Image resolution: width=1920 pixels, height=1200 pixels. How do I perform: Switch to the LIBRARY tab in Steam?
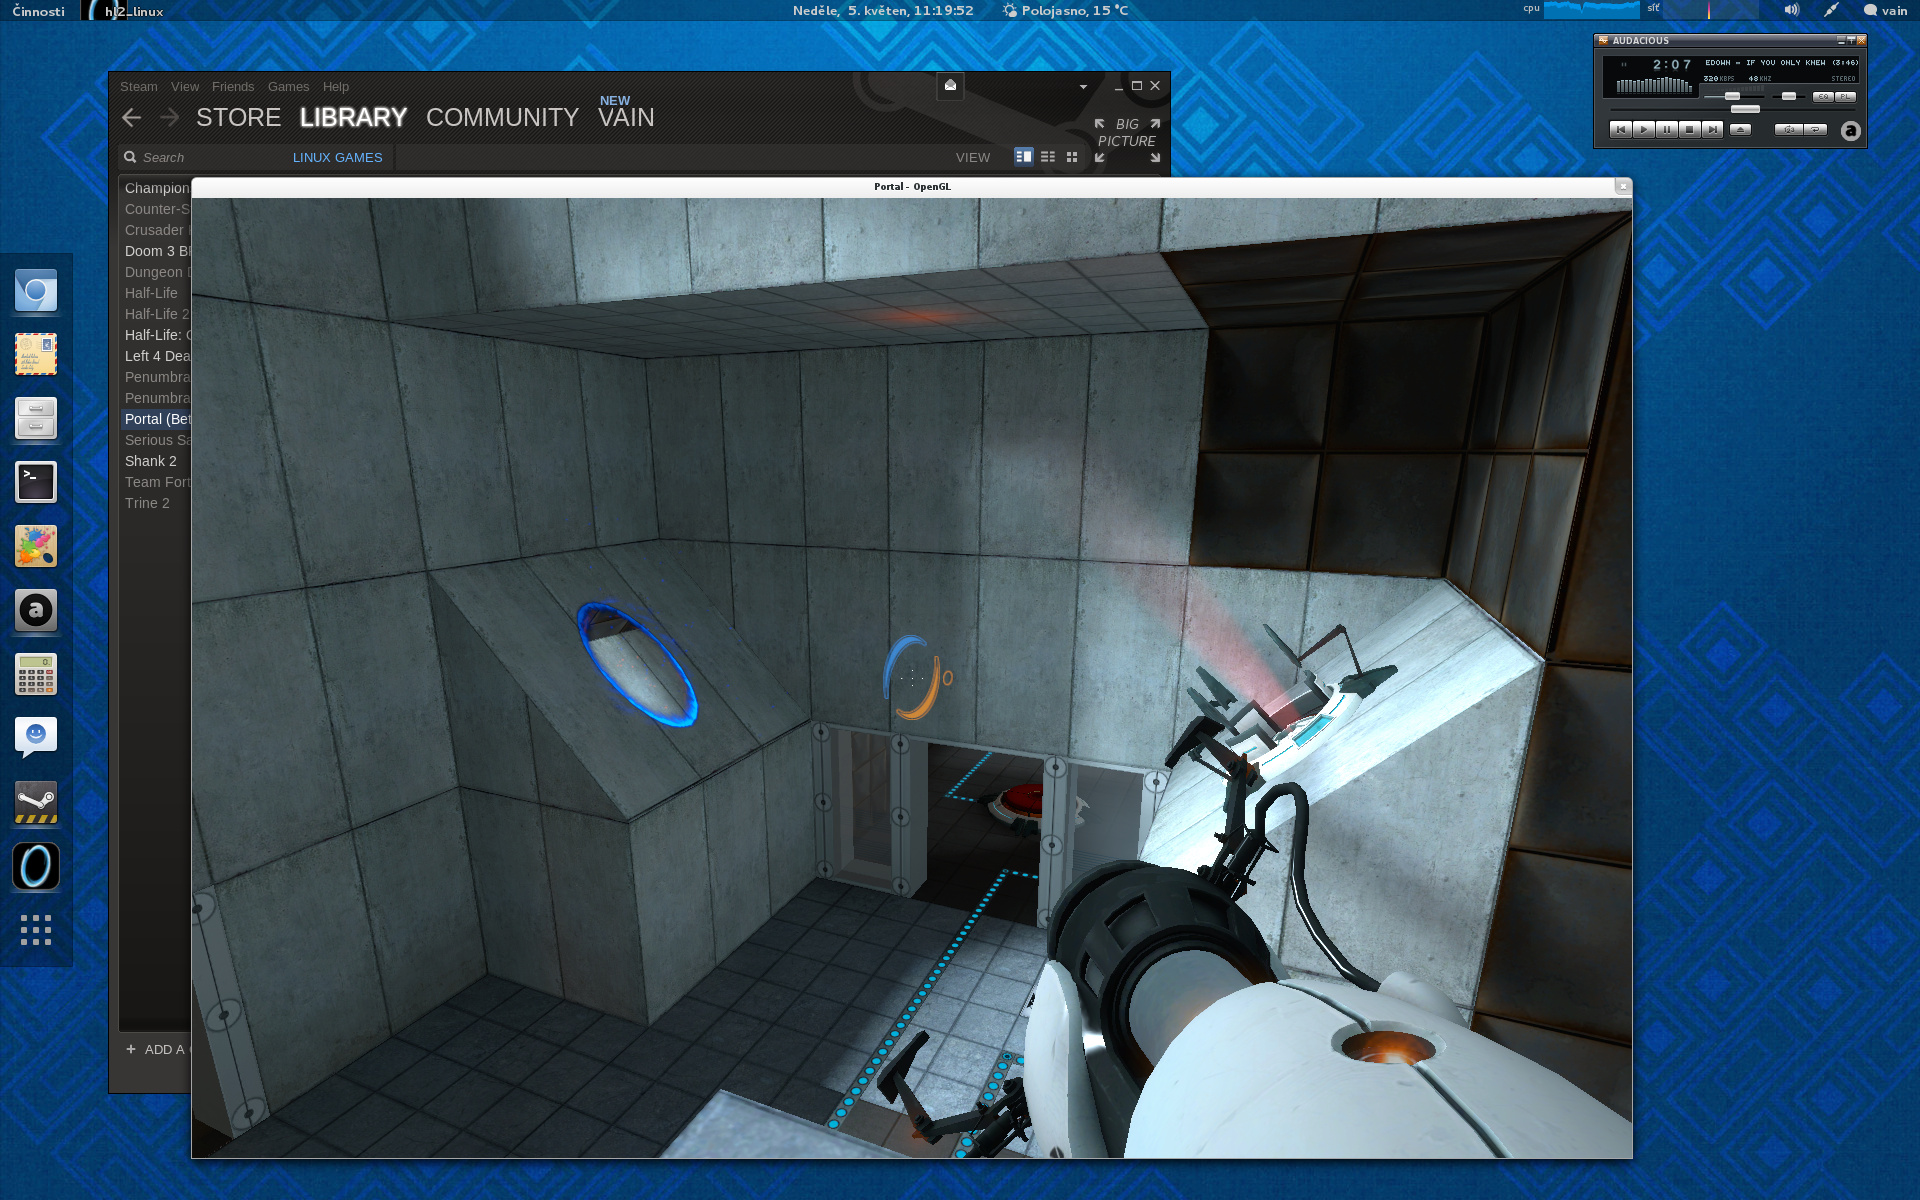point(353,118)
